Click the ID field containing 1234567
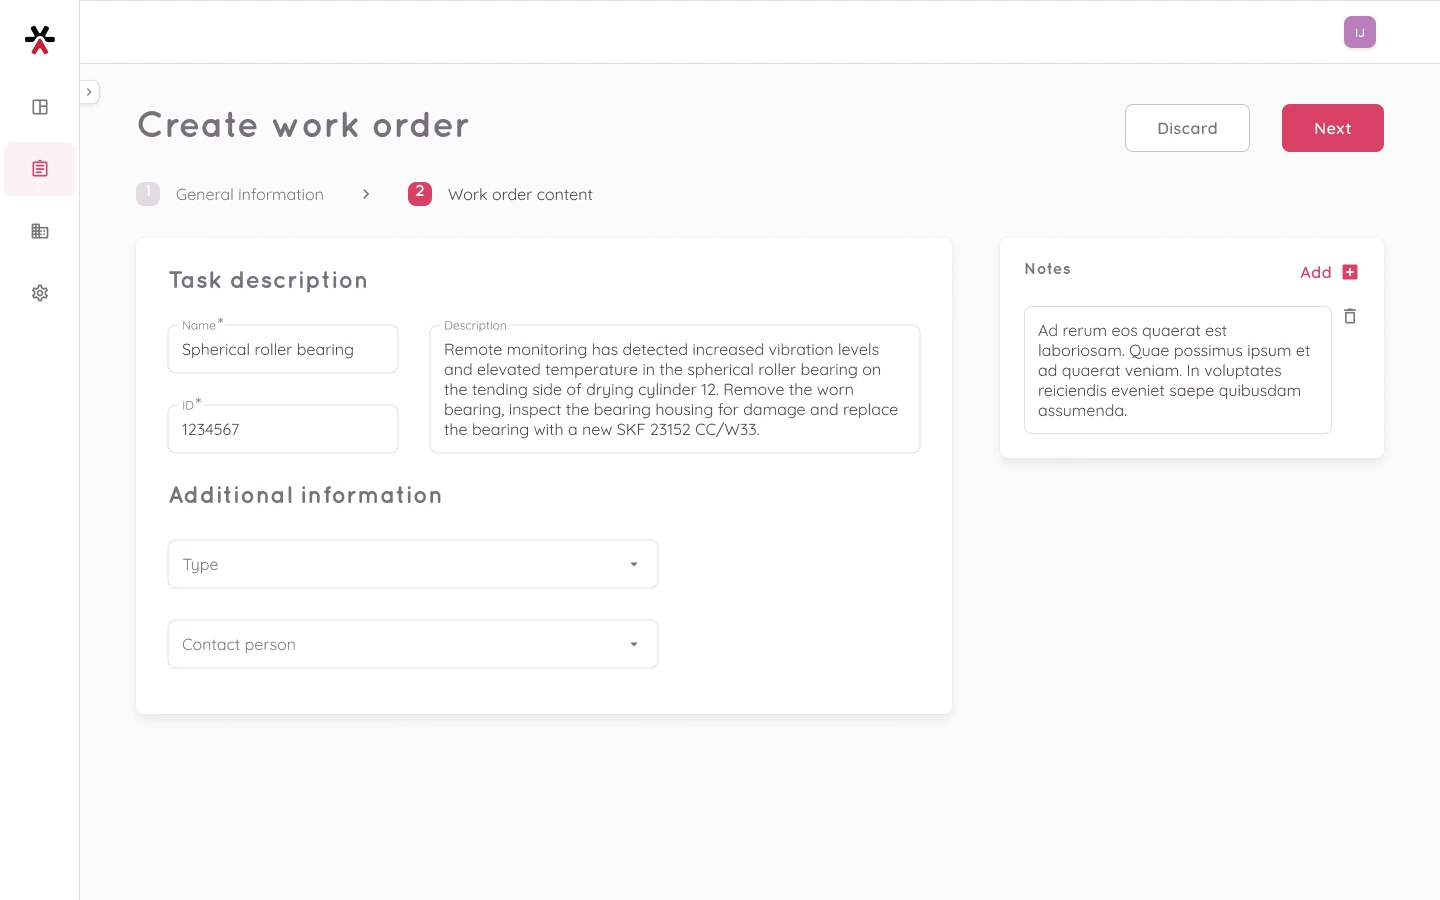The height and width of the screenshot is (900, 1440). (283, 429)
